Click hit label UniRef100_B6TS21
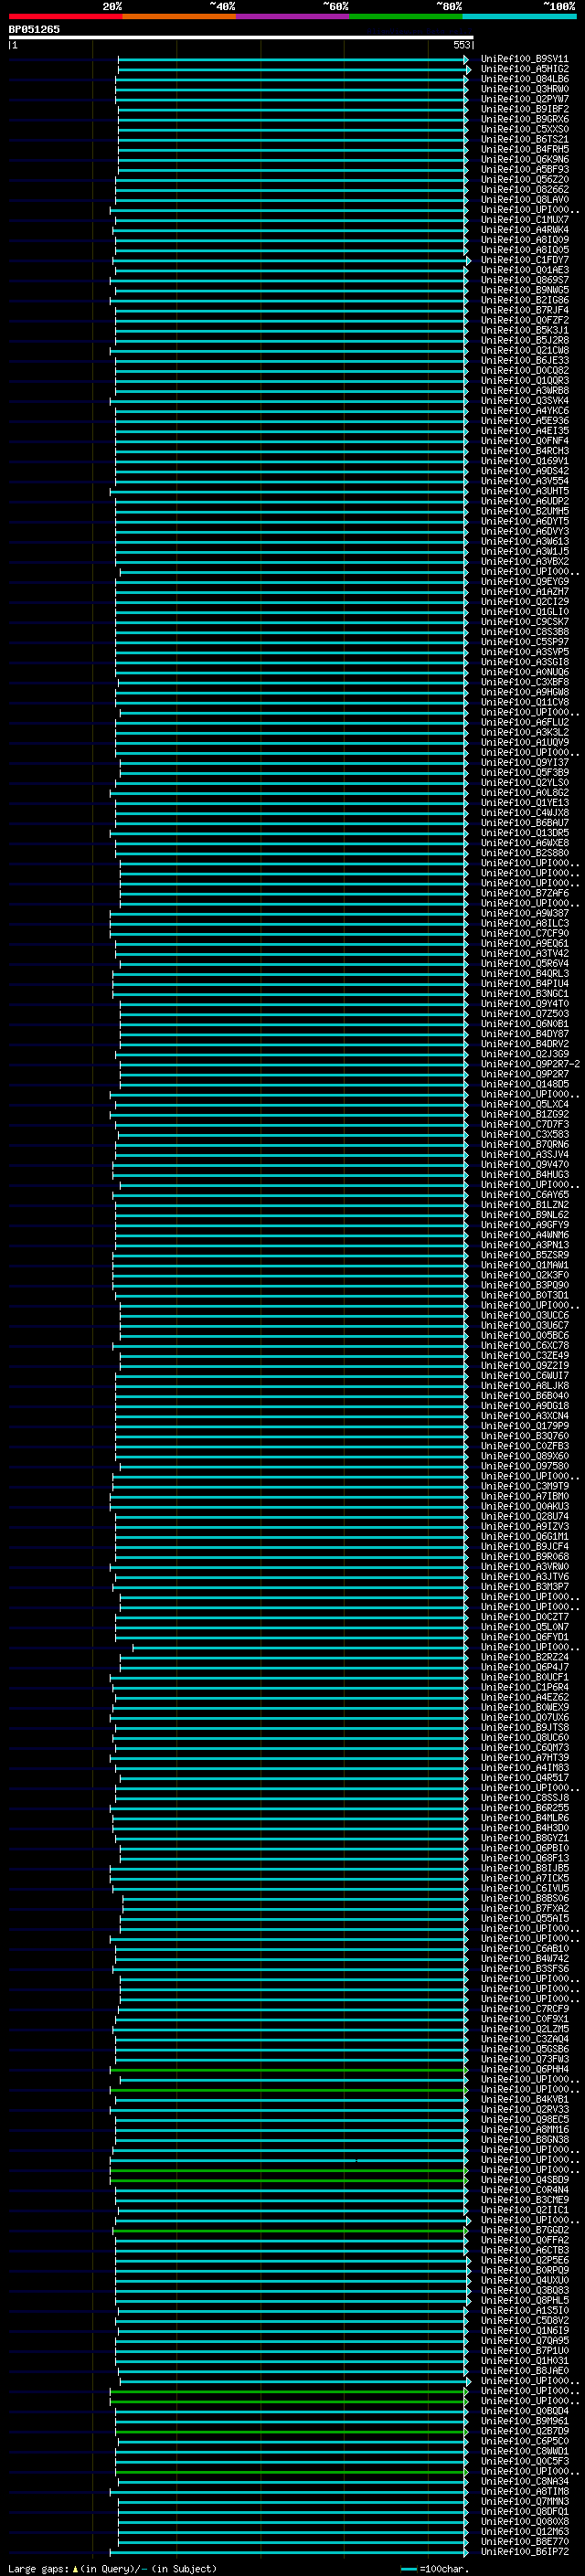 coord(524,139)
